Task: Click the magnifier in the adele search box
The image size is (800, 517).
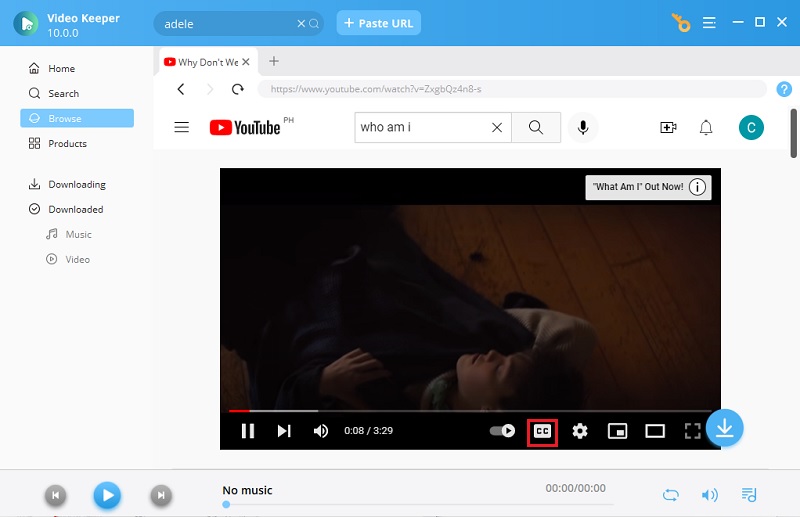Action: [314, 23]
